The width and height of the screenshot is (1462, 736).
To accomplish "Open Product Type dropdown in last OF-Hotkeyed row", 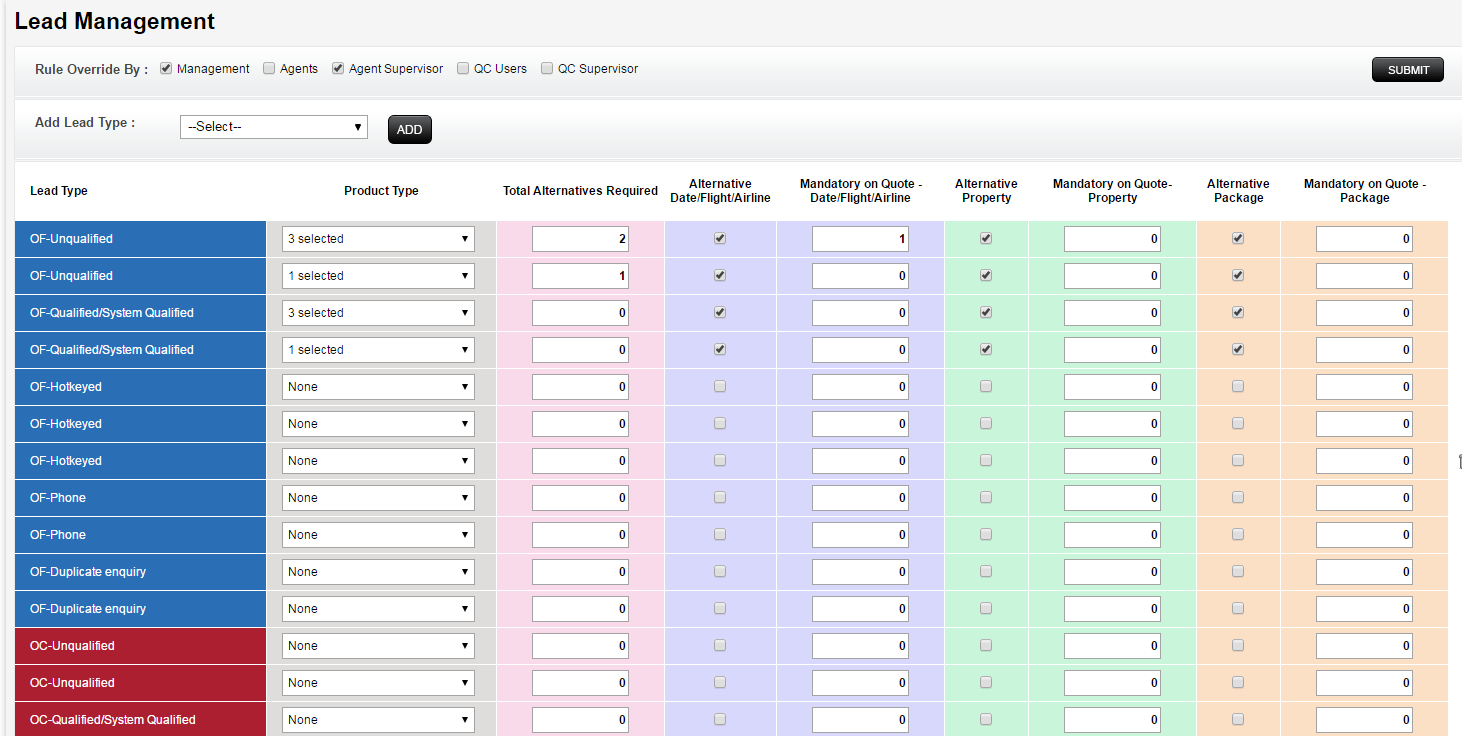I will (x=378, y=461).
